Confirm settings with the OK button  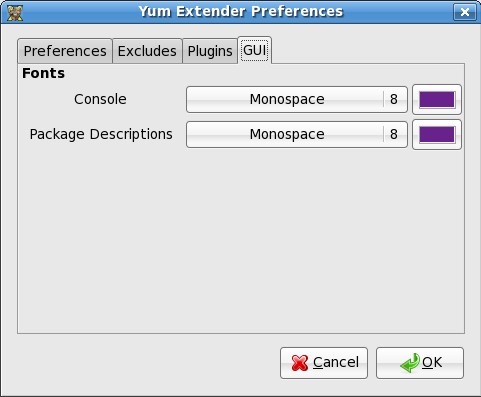coord(420,363)
